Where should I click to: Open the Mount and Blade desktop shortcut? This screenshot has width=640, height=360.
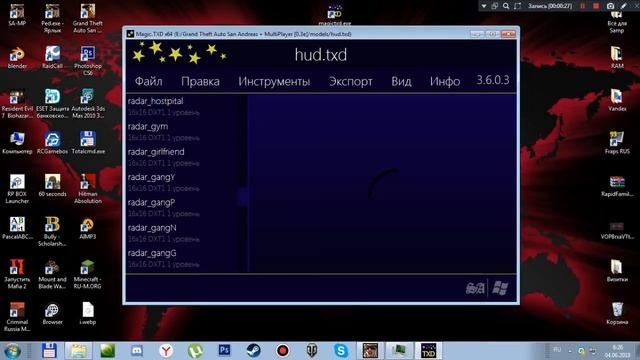(52, 274)
